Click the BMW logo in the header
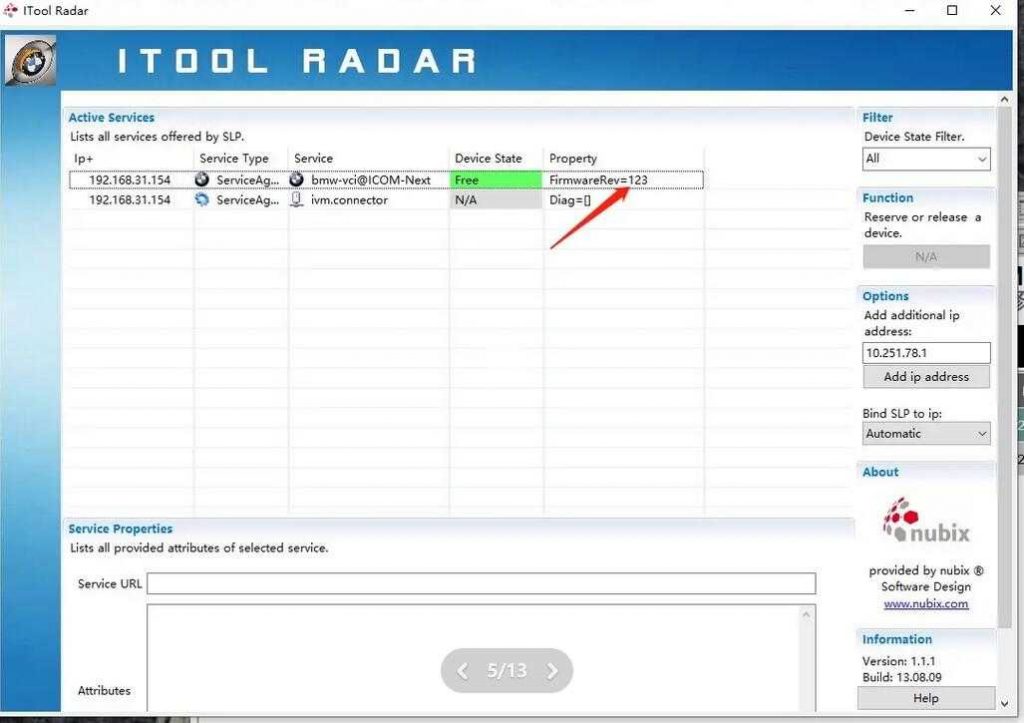Image resolution: width=1024 pixels, height=723 pixels. coord(30,61)
